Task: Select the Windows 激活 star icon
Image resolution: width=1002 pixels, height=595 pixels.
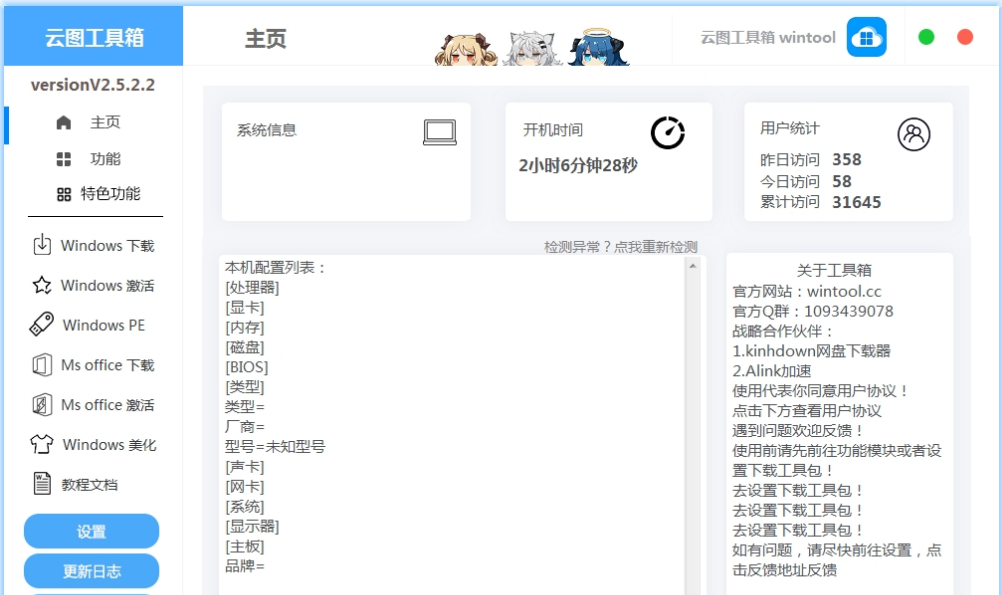Action: click(39, 285)
